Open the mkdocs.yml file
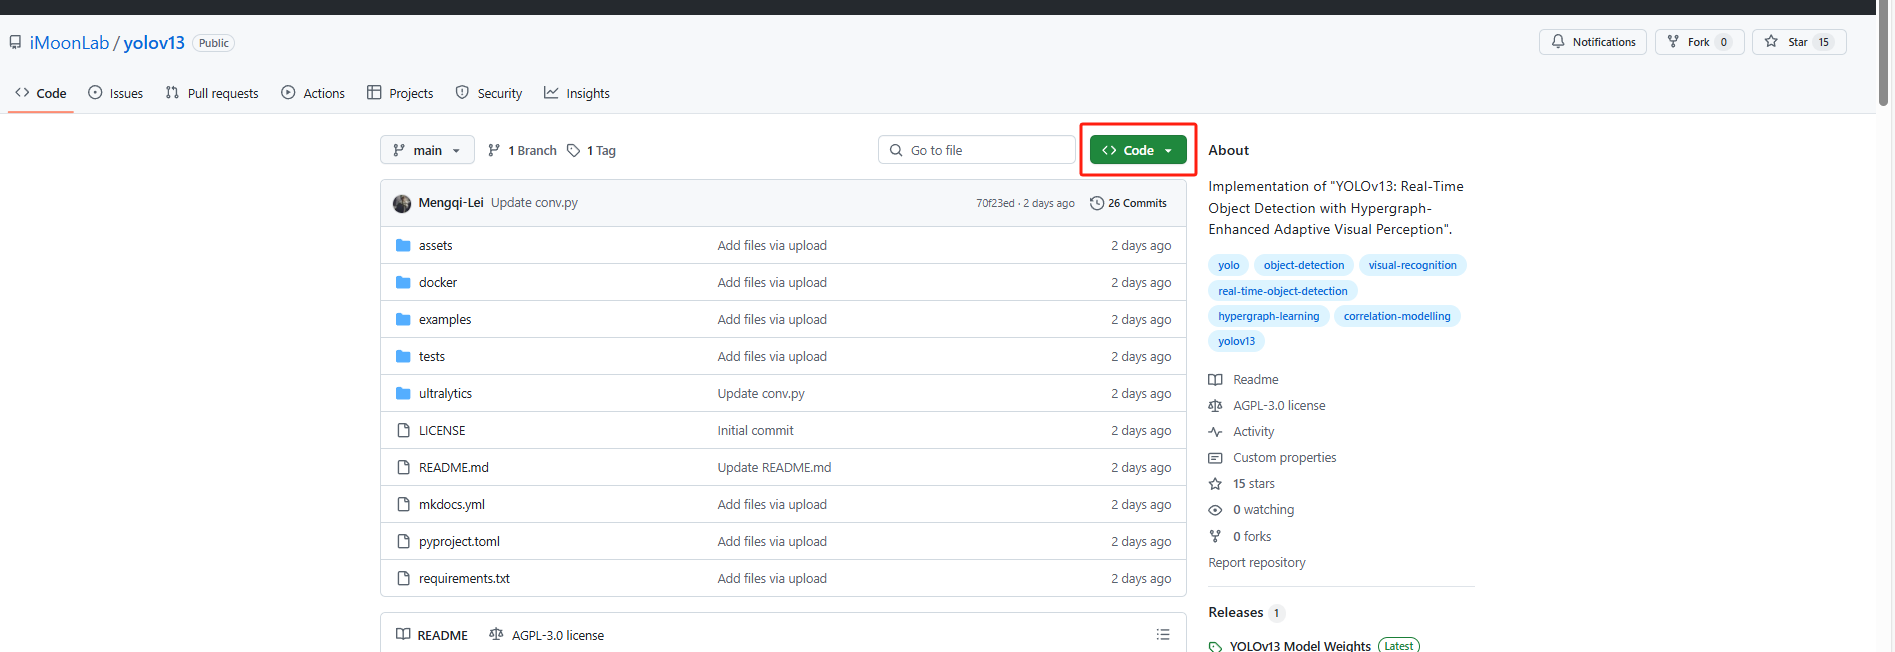Screen dimensions: 1895x652 pyautogui.click(x=452, y=505)
